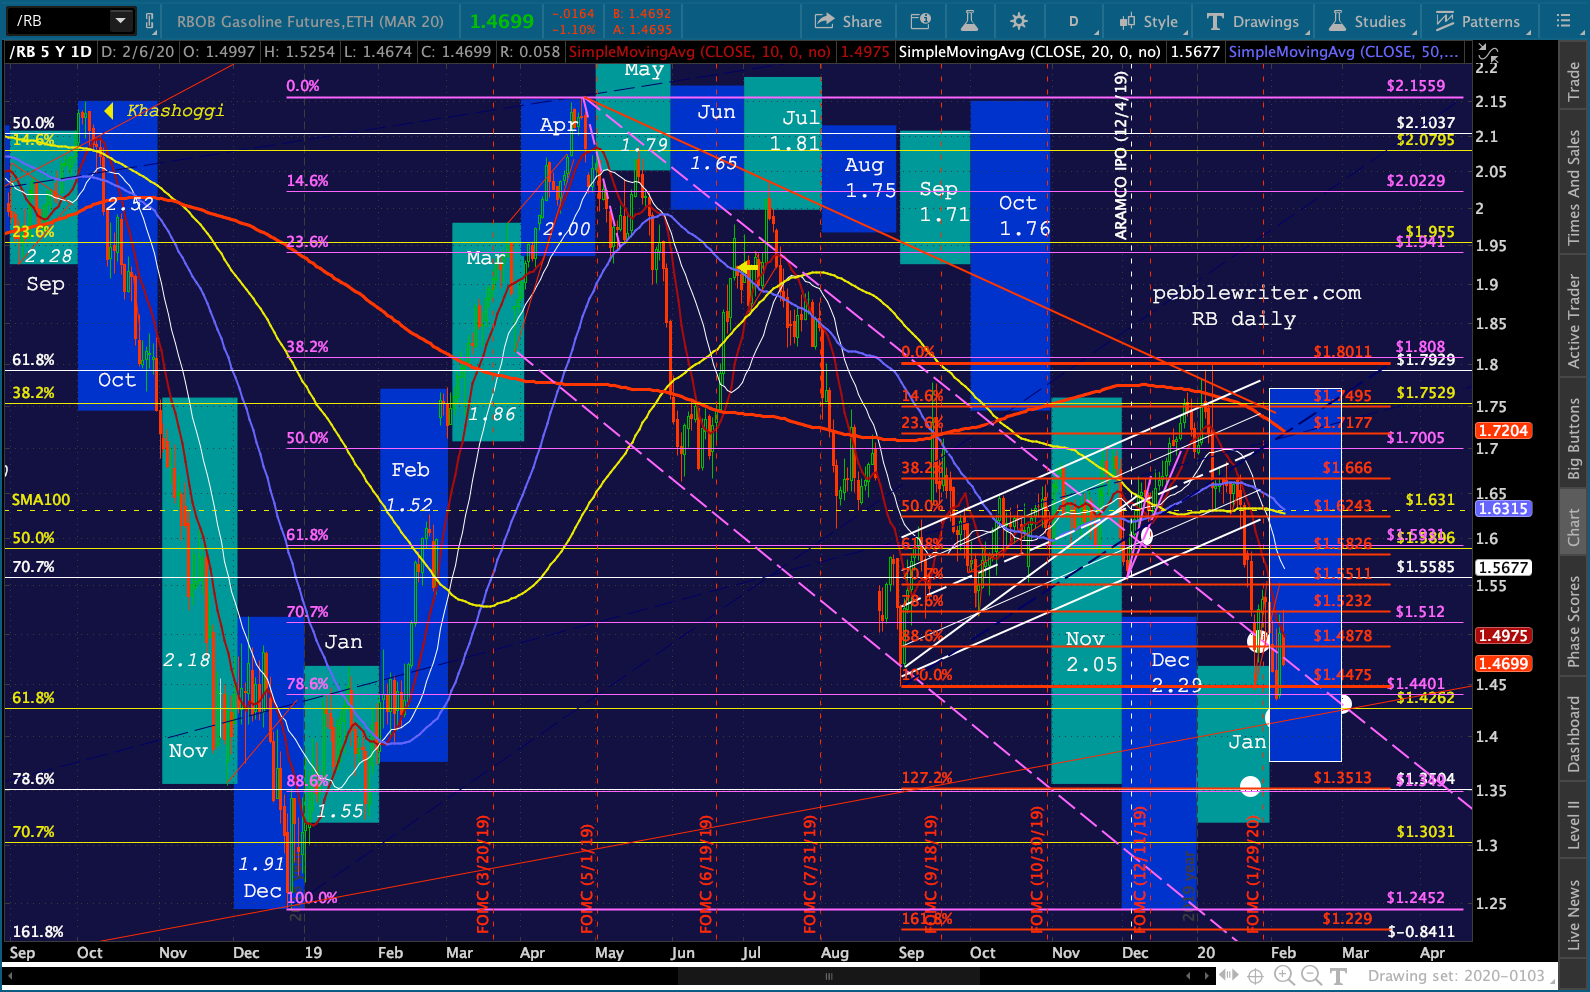This screenshot has height=992, width=1590.
Task: Click the SMA100 label on left
Action: (41, 500)
